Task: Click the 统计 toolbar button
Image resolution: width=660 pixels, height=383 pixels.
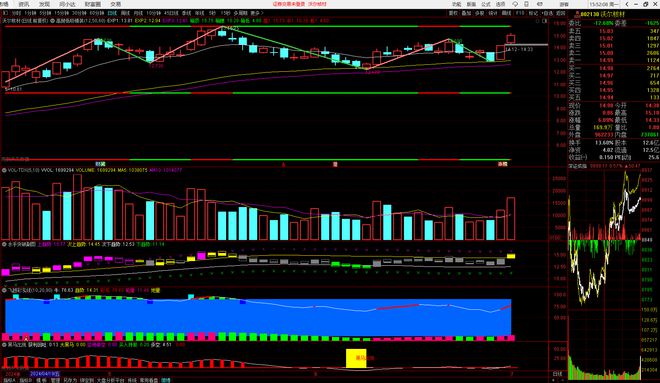Action: click(x=493, y=13)
